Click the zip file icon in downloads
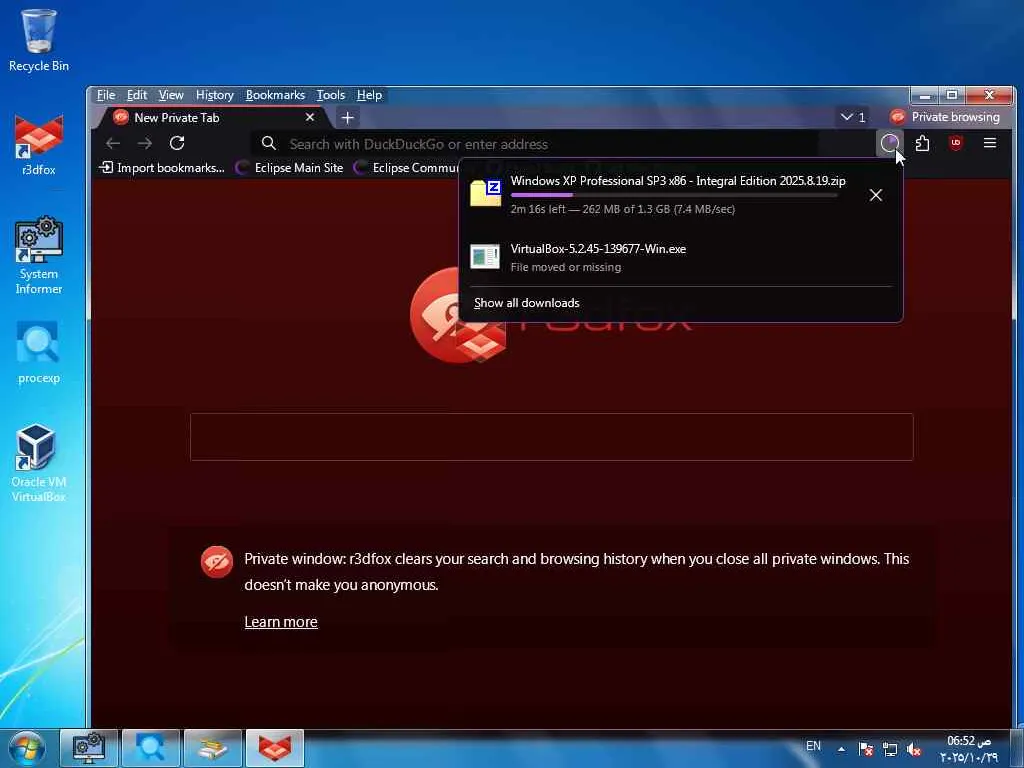1024x768 pixels. [x=485, y=193]
